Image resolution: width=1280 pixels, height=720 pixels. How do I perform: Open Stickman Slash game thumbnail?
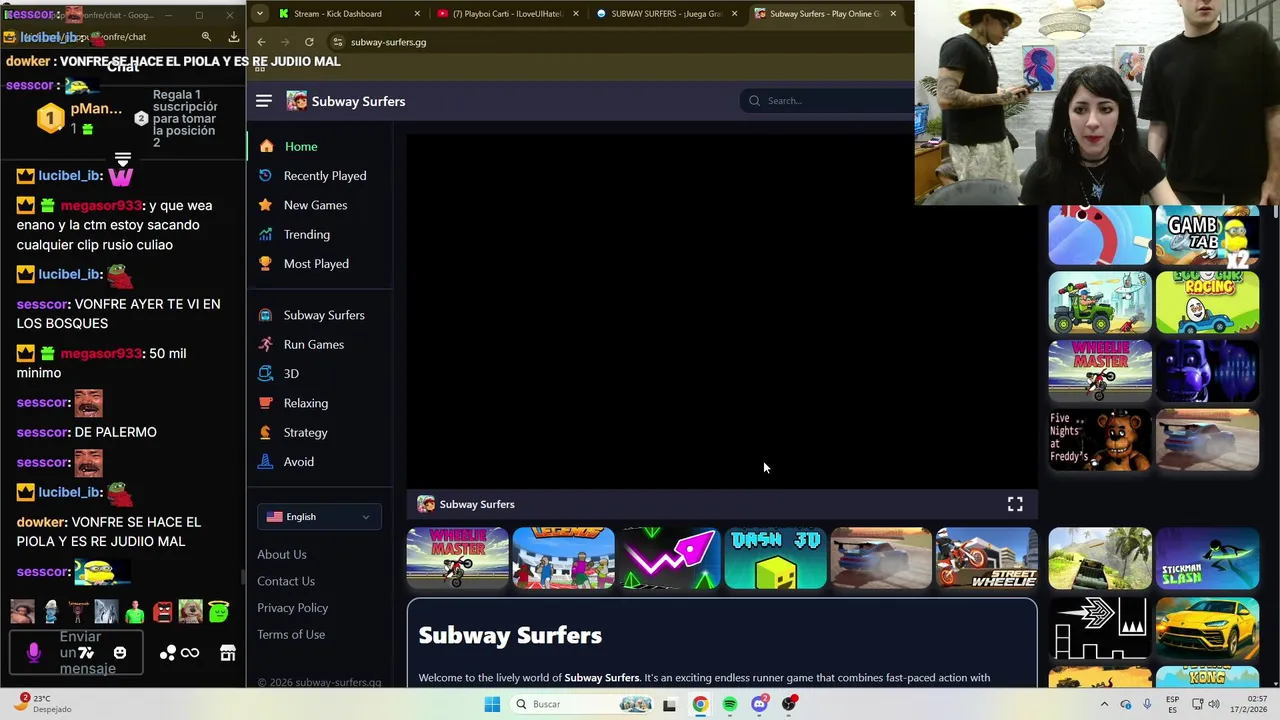coord(1207,558)
